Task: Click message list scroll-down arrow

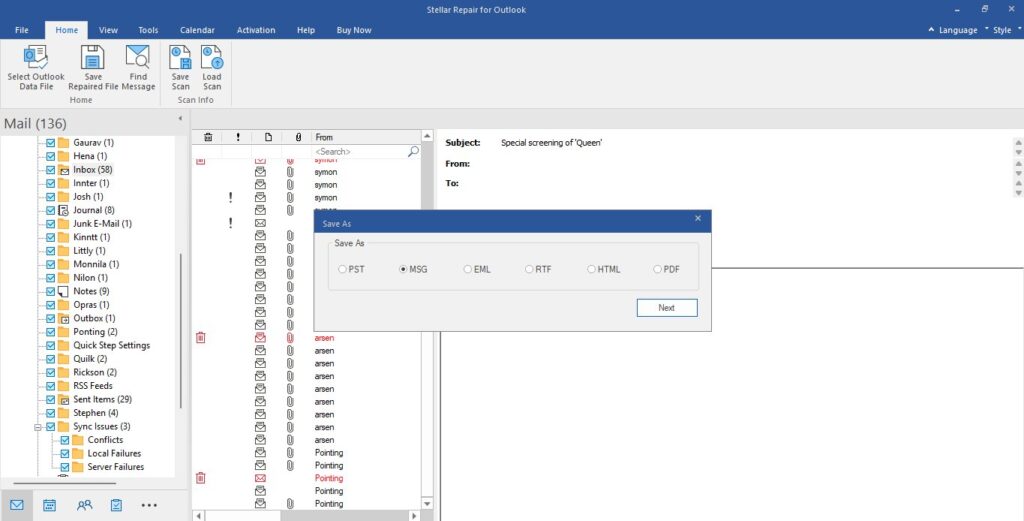Action: point(427,504)
